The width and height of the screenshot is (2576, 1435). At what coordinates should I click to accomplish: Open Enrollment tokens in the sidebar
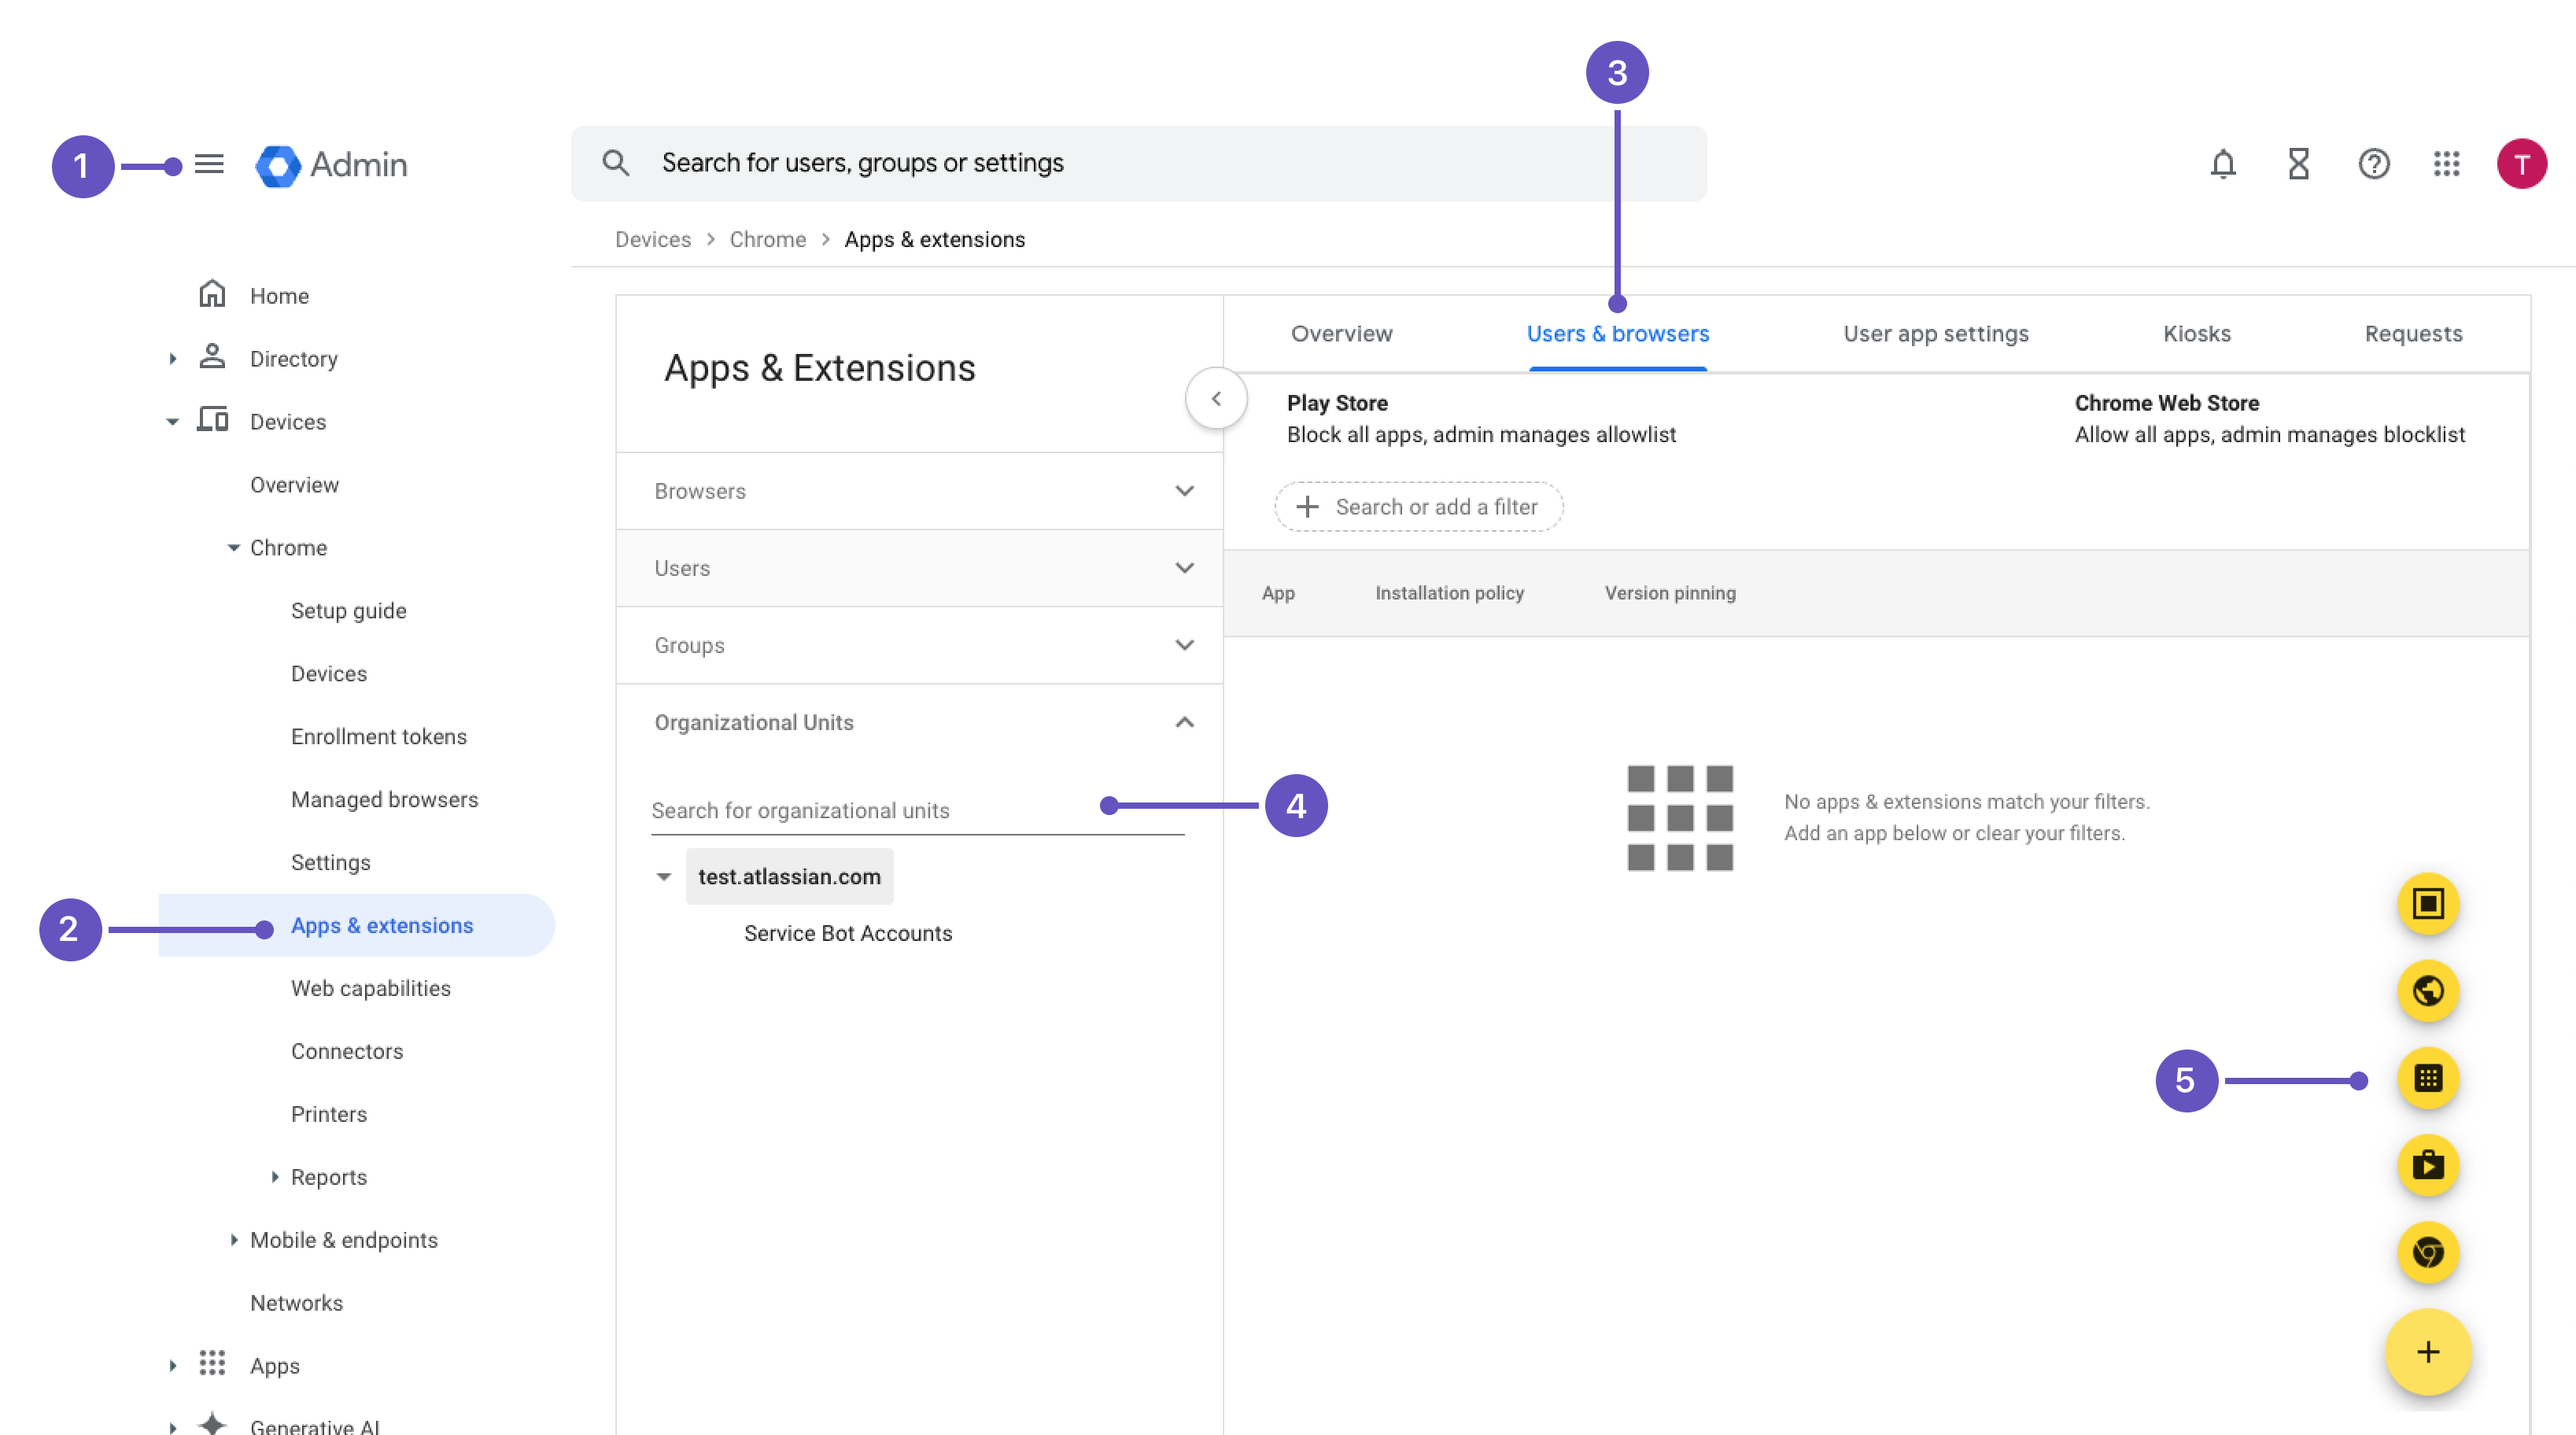click(x=379, y=737)
